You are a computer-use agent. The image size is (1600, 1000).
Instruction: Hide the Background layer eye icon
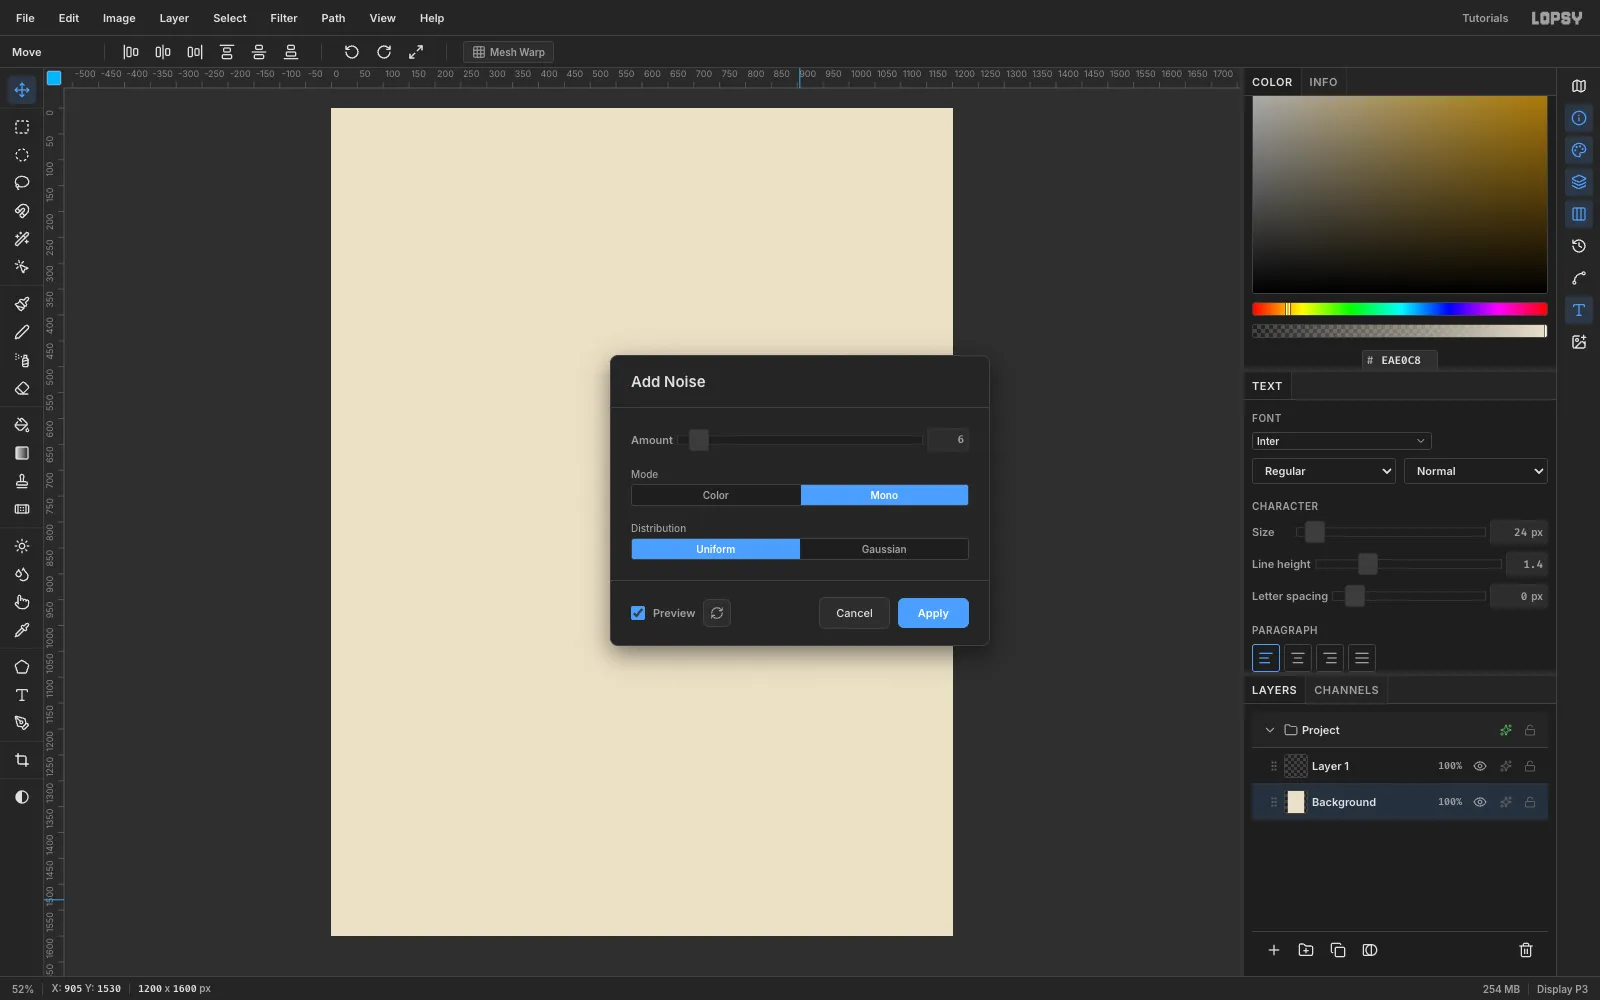click(1480, 802)
